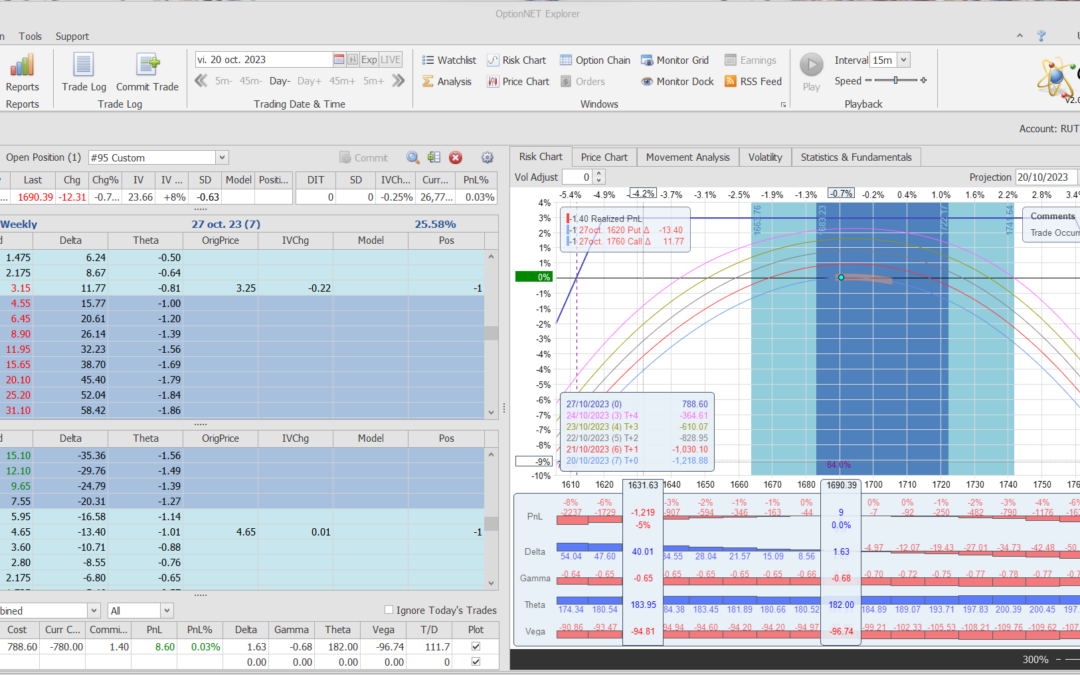This screenshot has height=675, width=1080.
Task: Uncheck Plot checkbox for the 788.60 row
Action: (475, 647)
